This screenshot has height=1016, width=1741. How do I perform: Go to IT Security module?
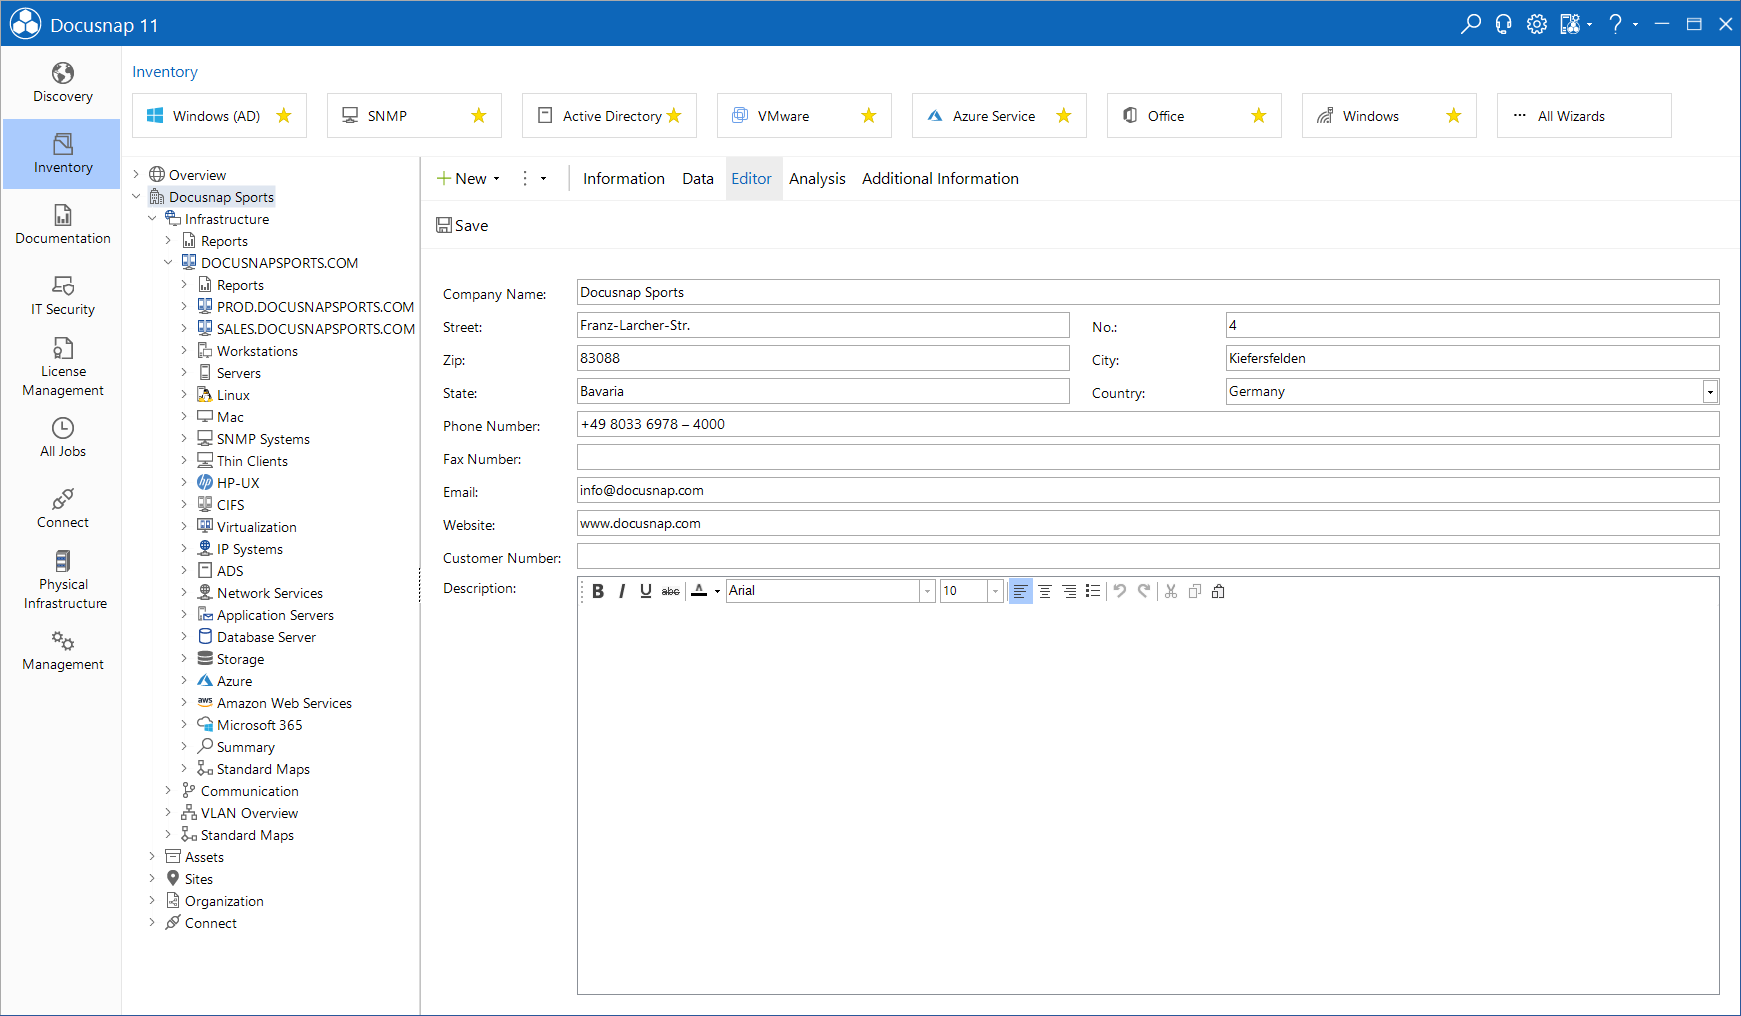tap(62, 296)
